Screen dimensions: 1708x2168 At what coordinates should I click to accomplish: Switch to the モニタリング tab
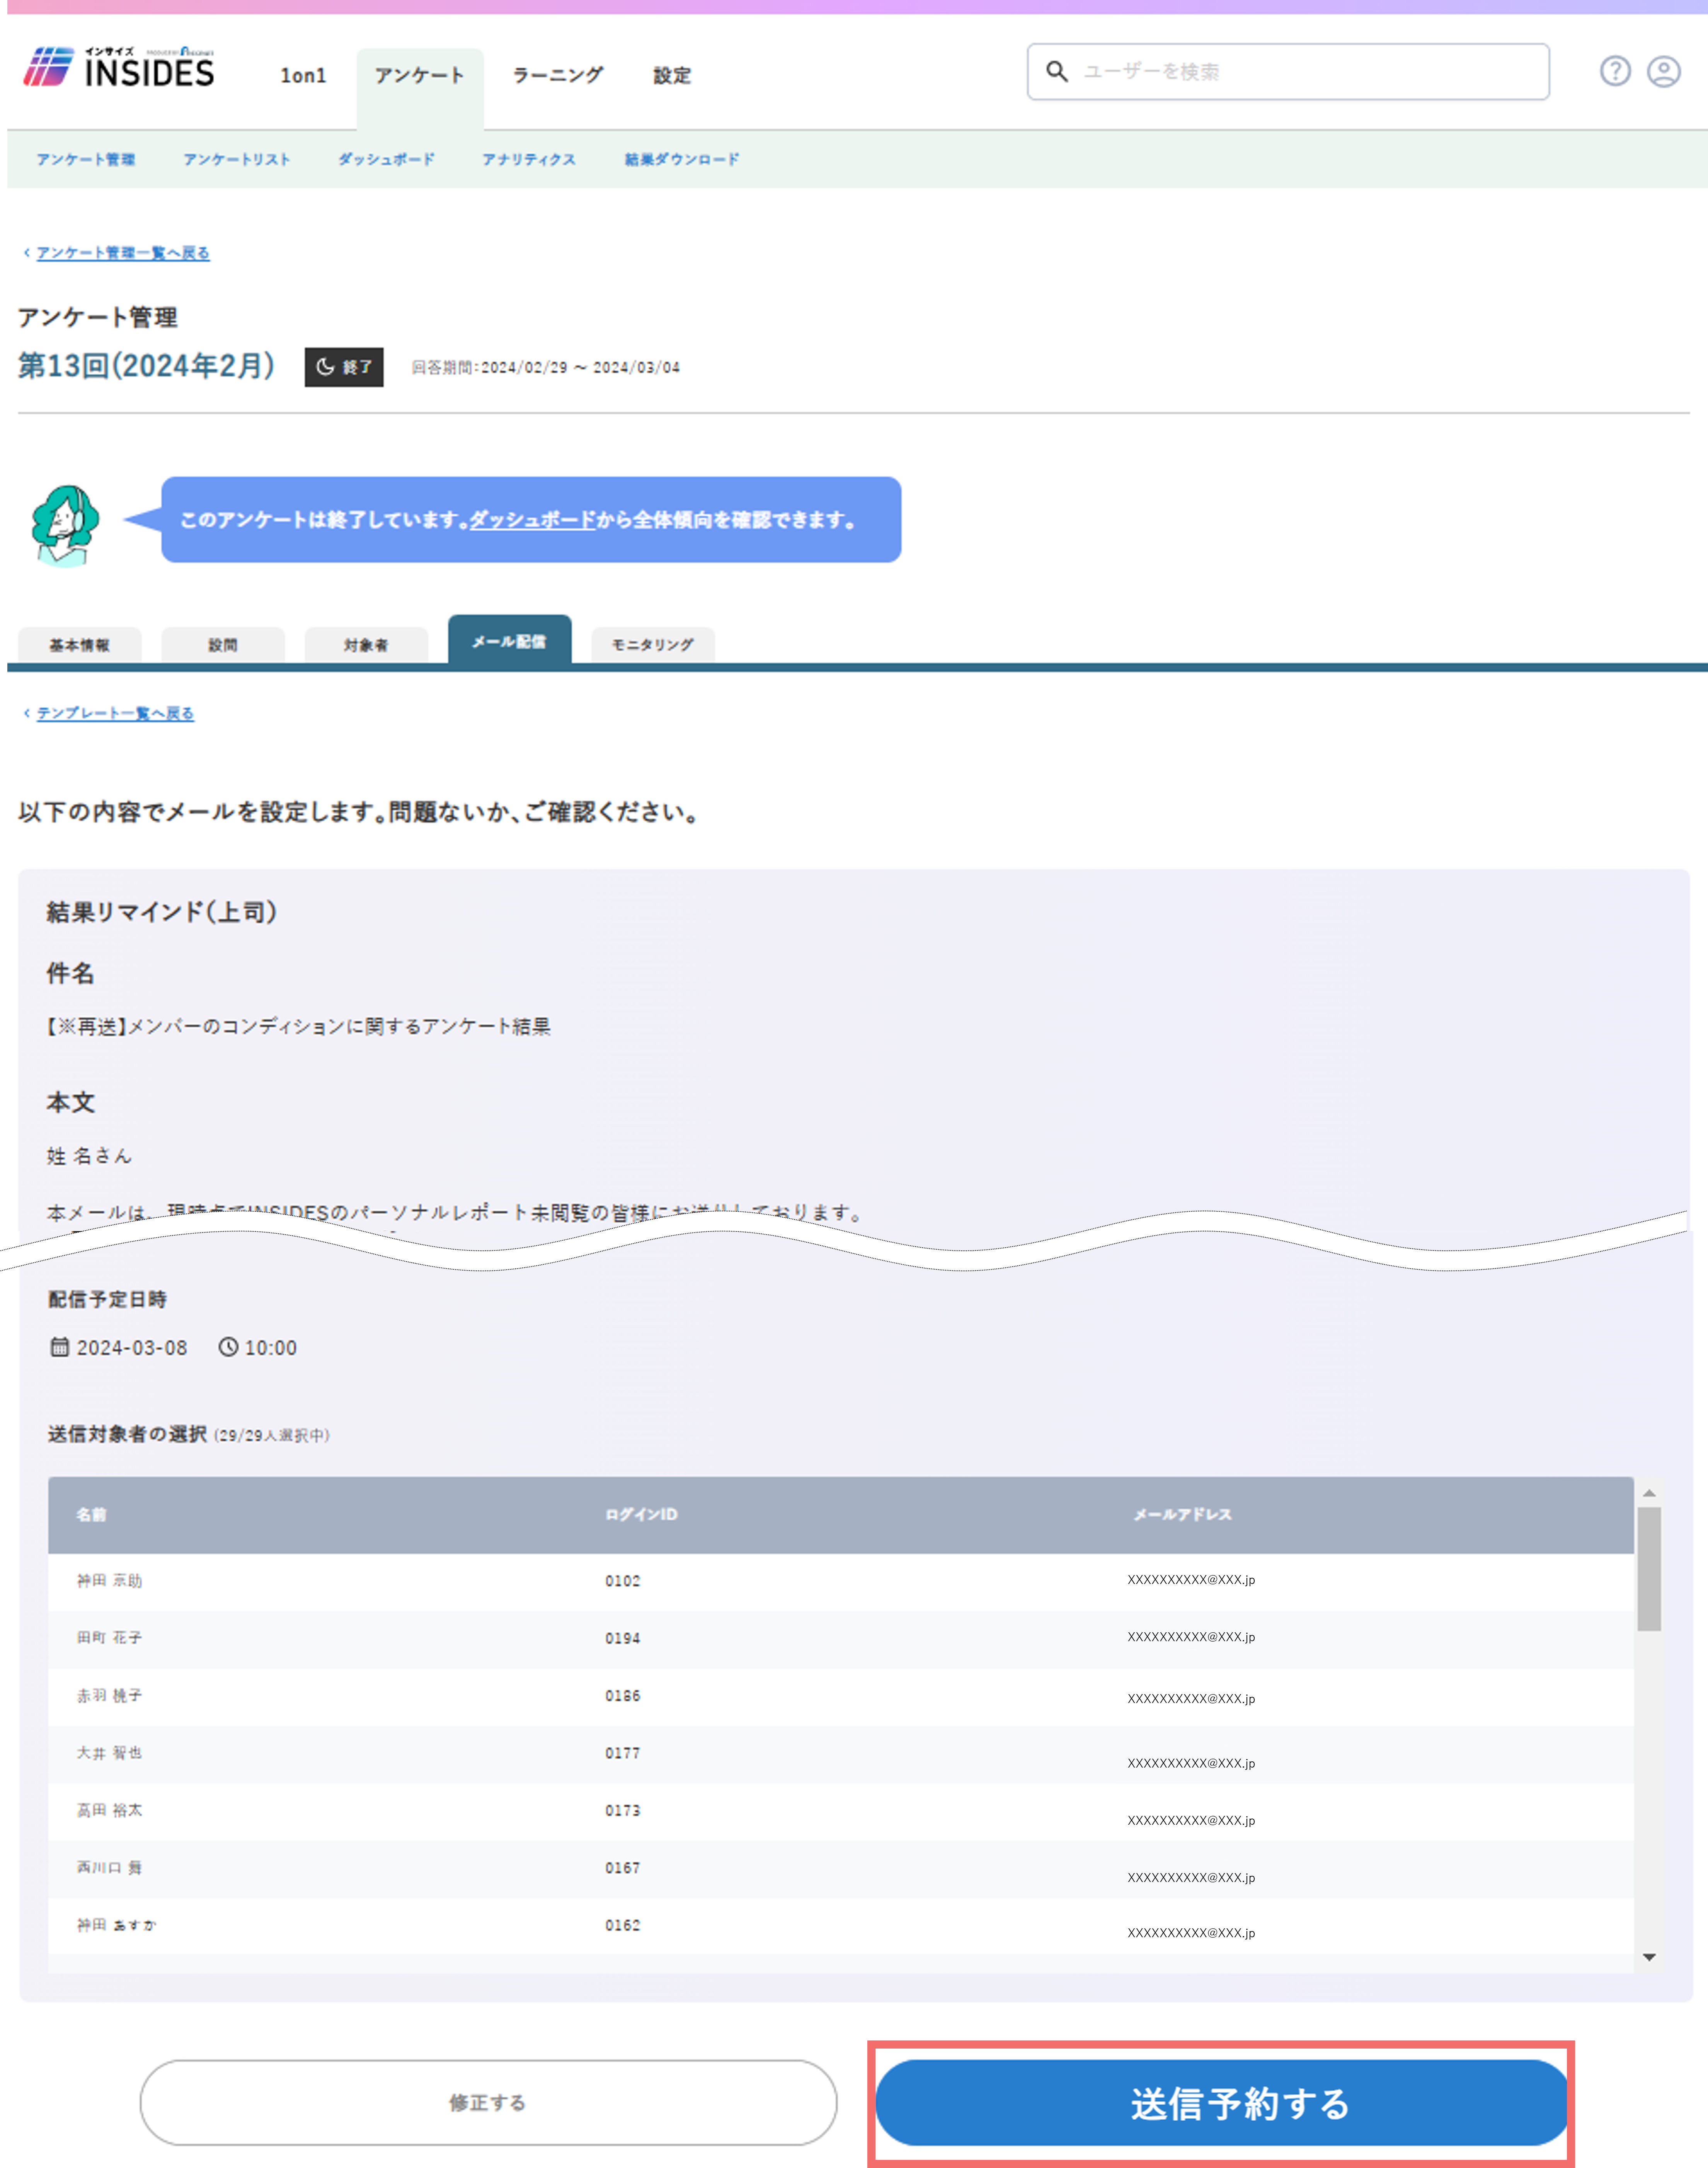pyautogui.click(x=653, y=645)
